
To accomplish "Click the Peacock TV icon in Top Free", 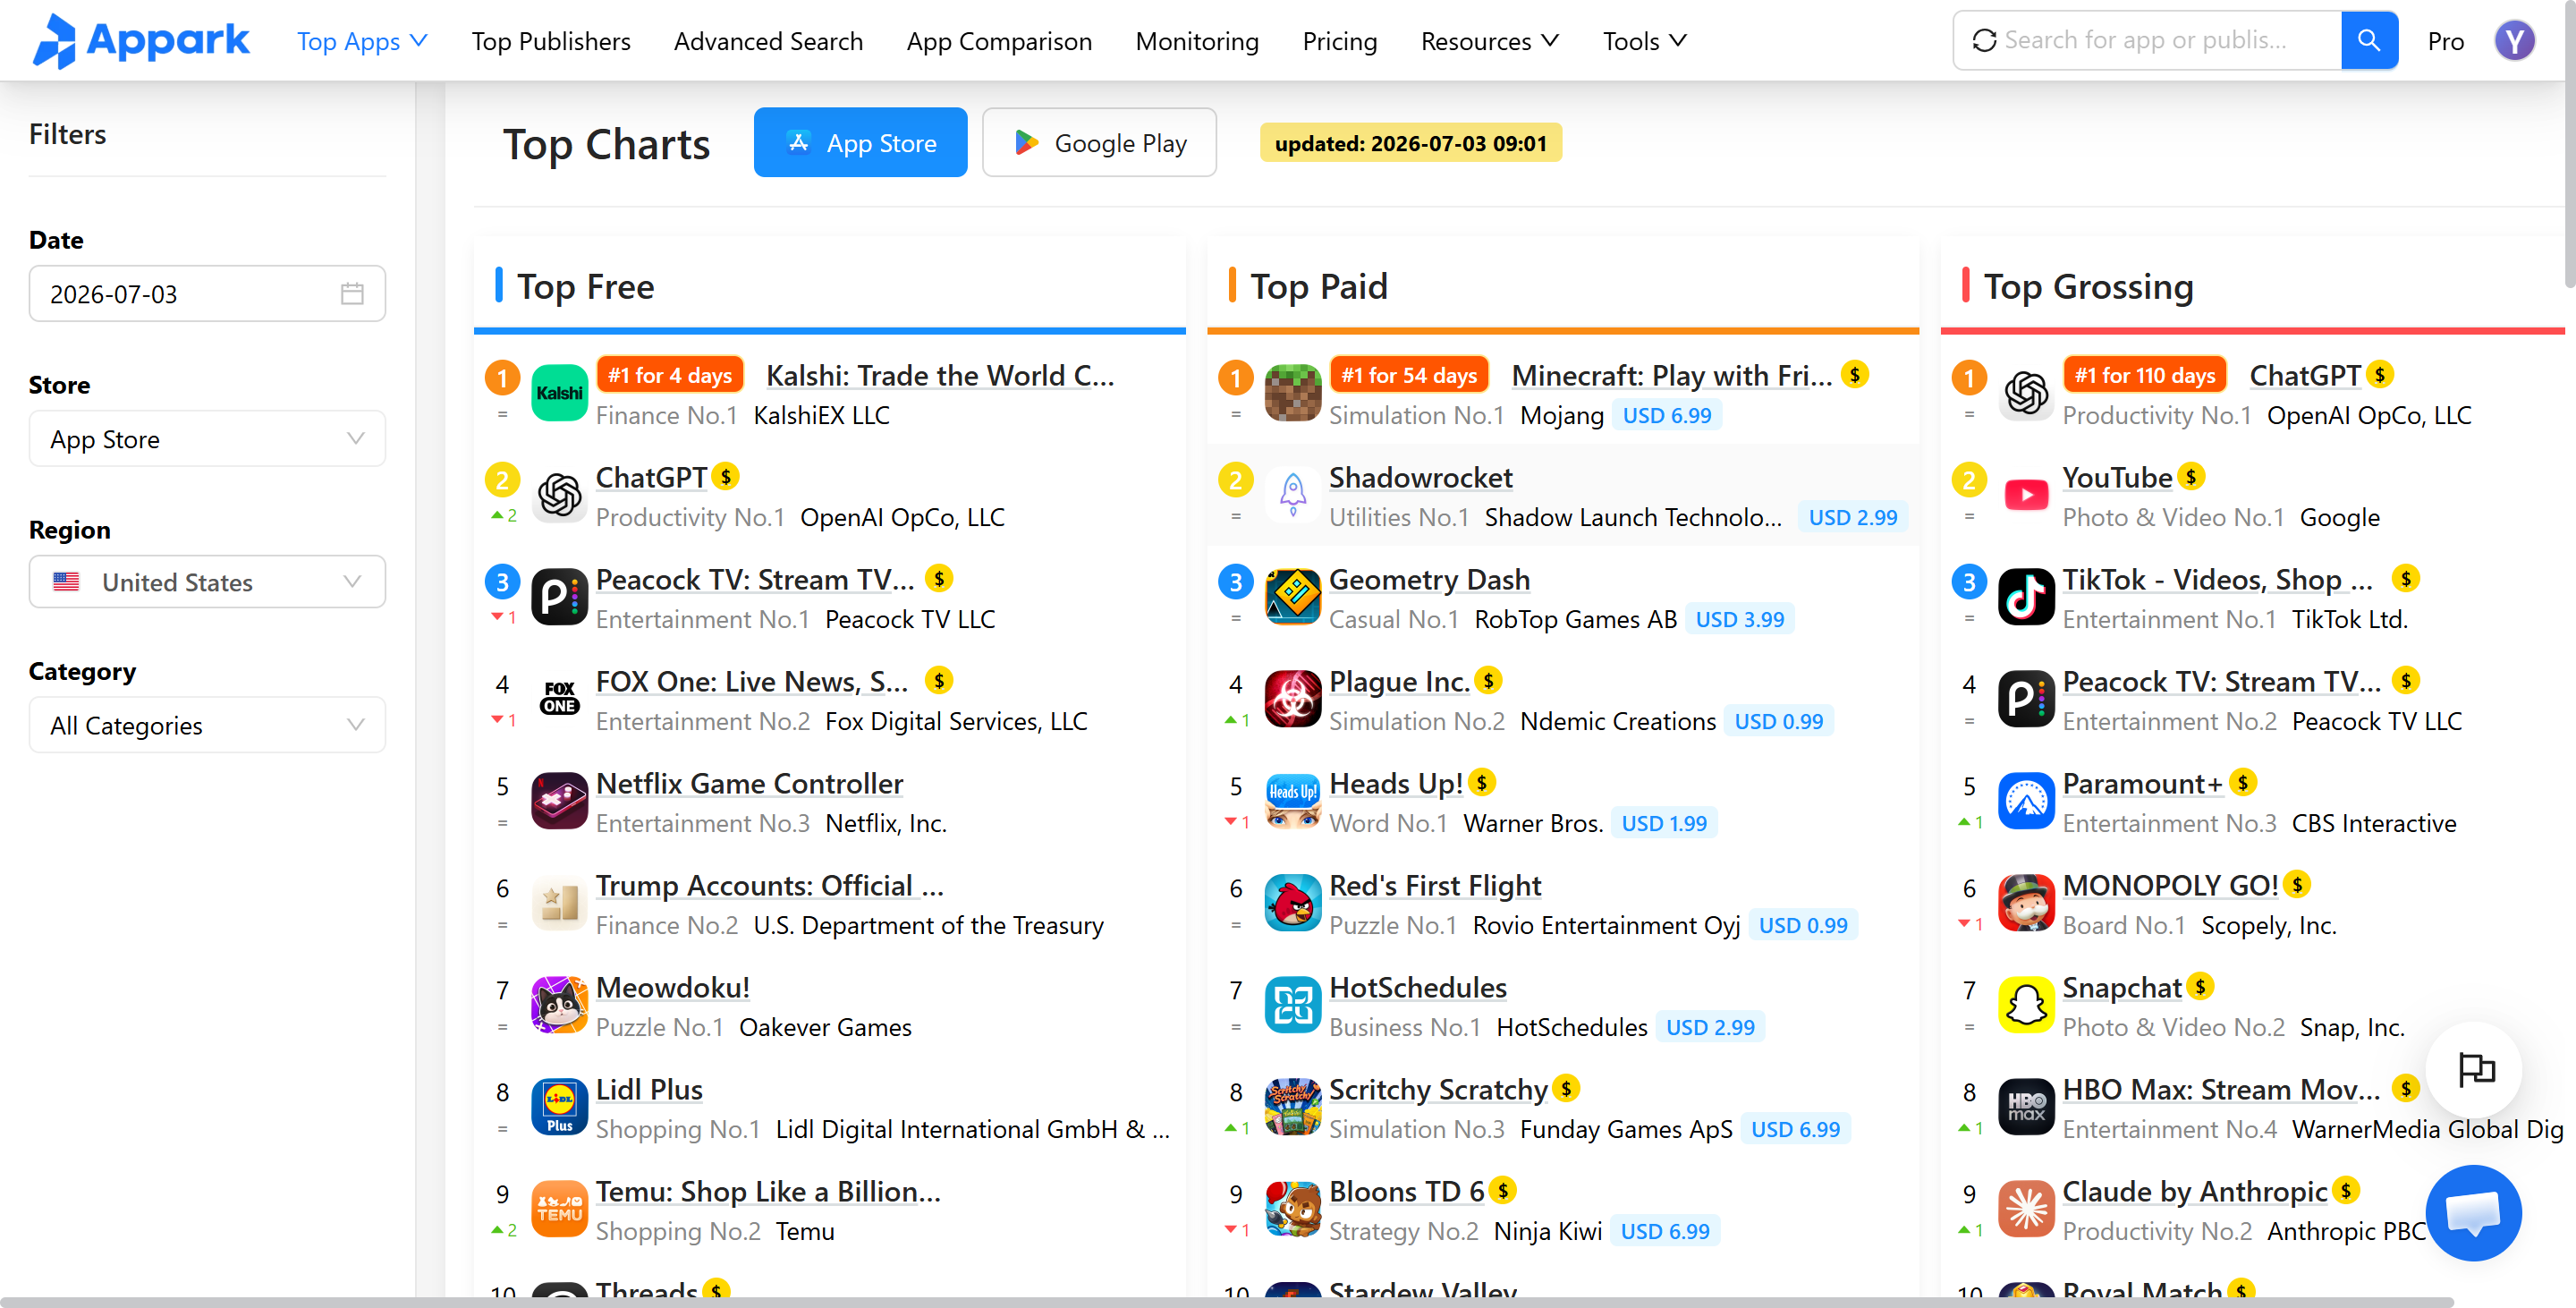I will [x=559, y=597].
